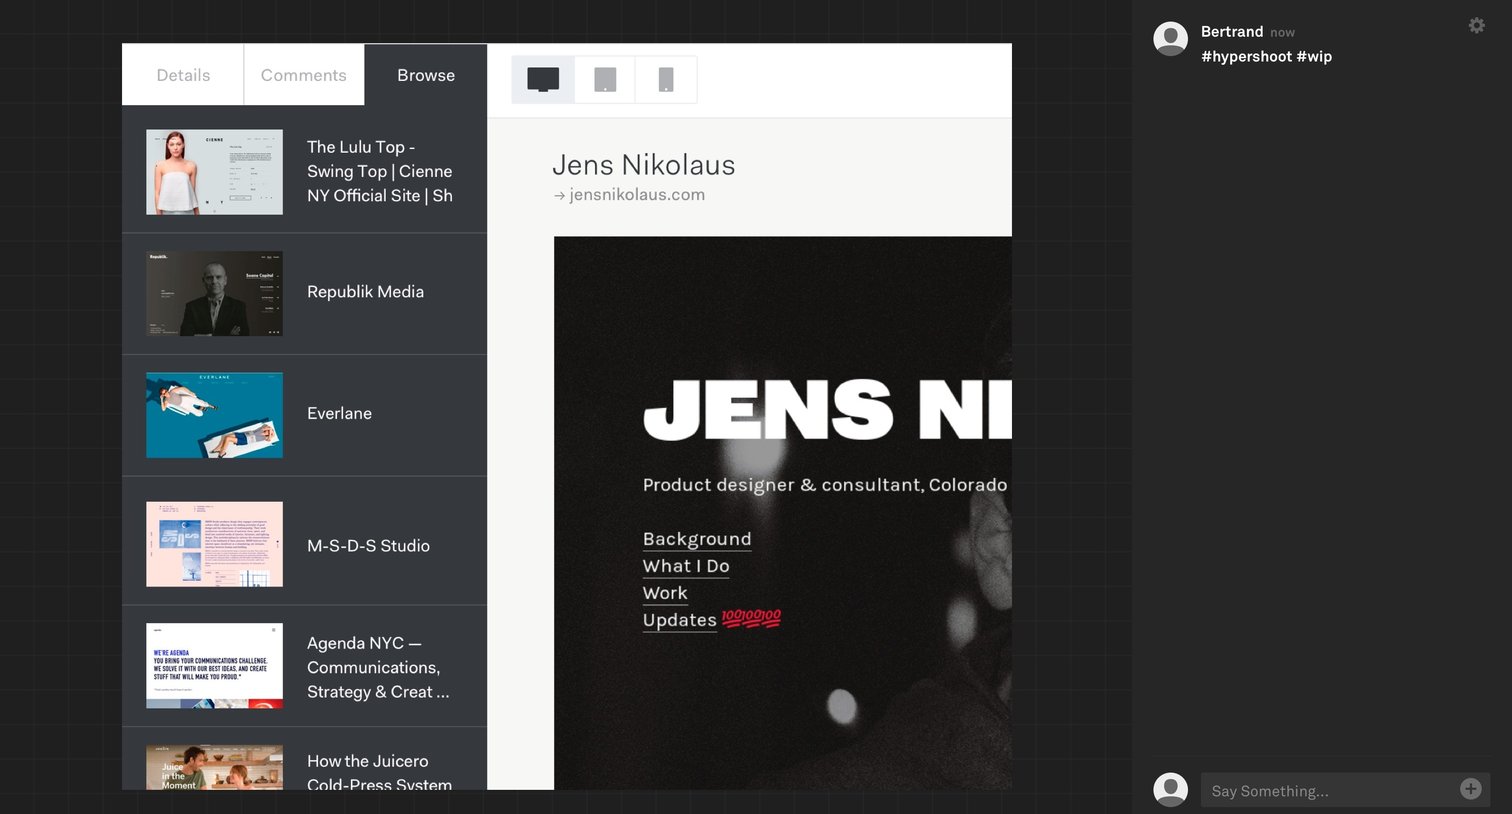Click the Work link in preview
This screenshot has height=814, width=1512.
[665, 593]
